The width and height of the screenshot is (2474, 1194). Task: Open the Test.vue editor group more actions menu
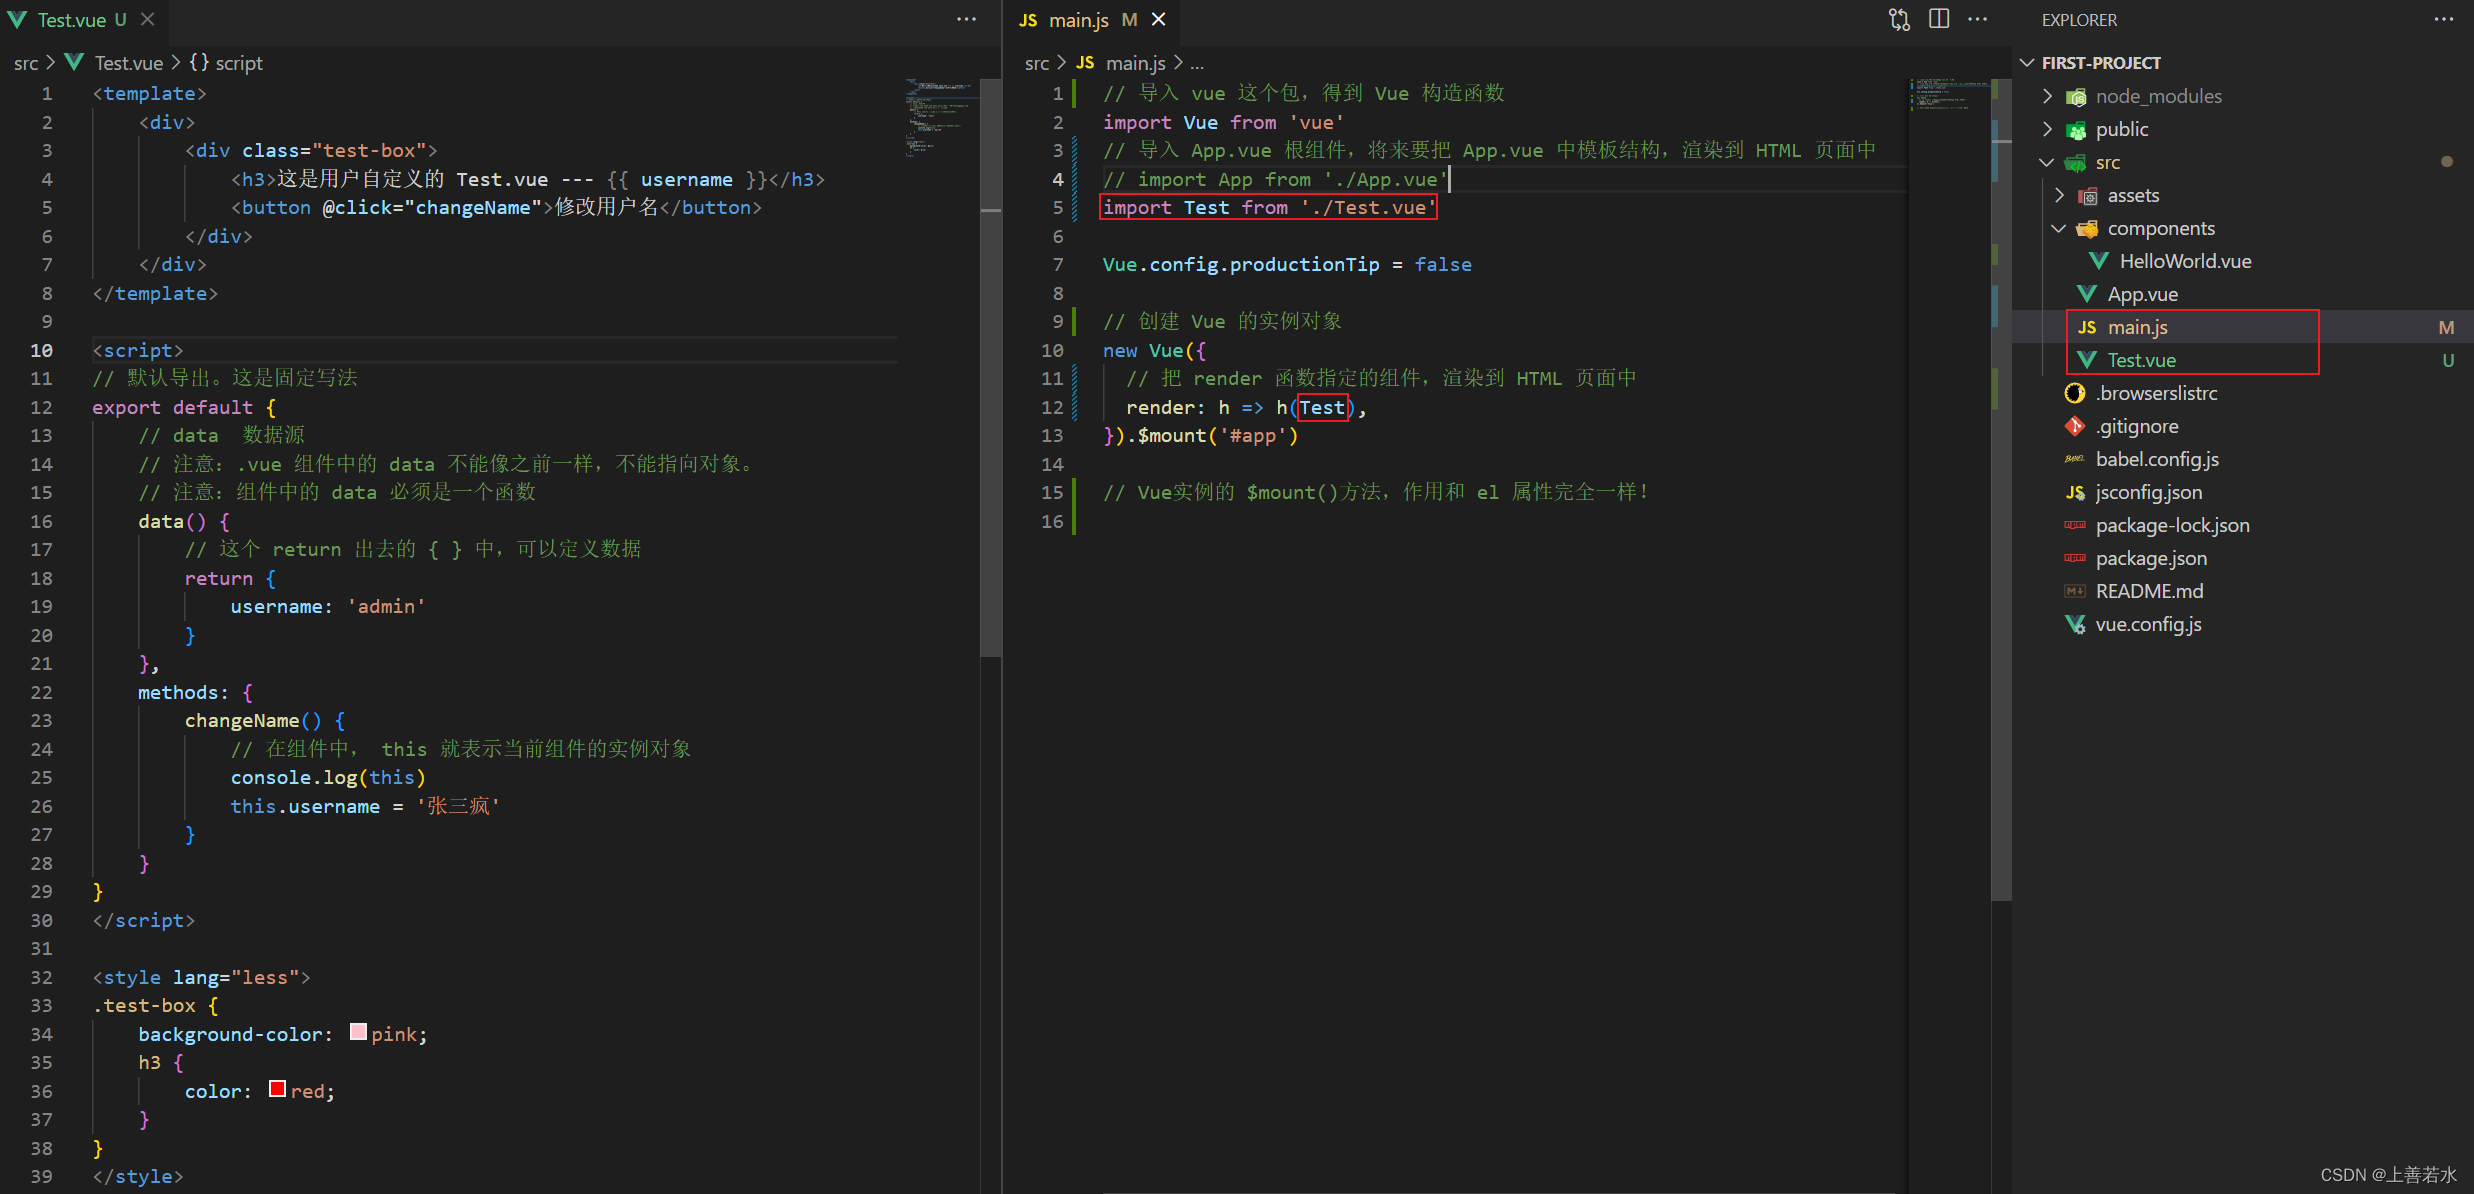tap(966, 20)
